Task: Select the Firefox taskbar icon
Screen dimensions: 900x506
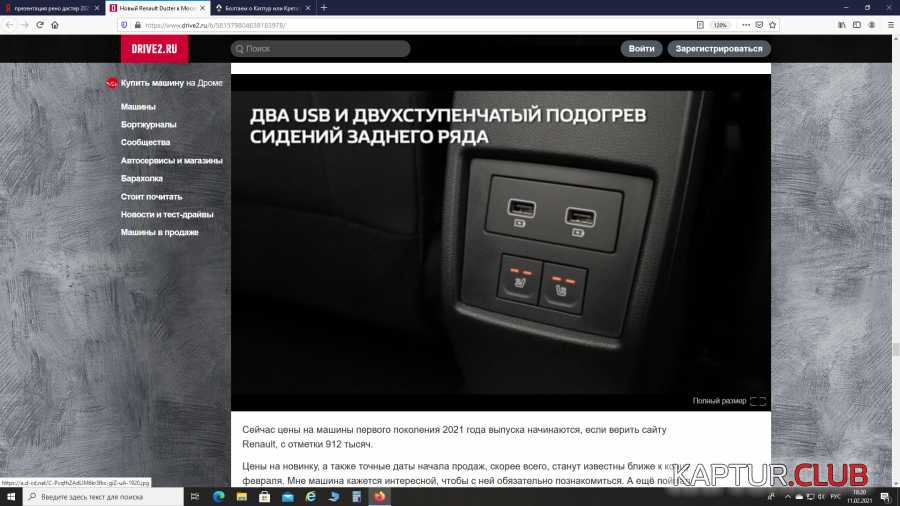Action: [x=379, y=497]
